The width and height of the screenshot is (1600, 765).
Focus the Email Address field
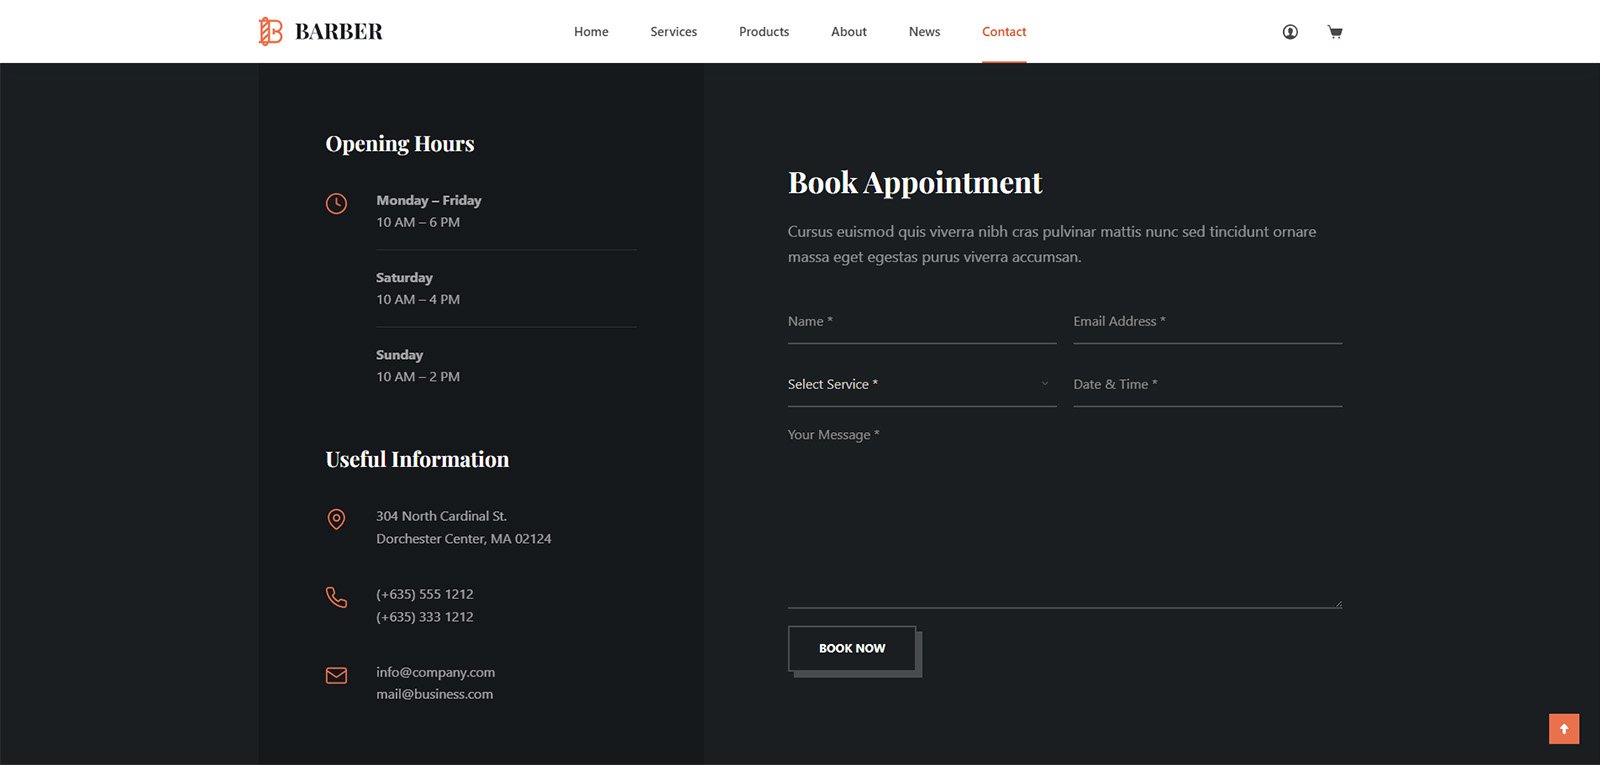tap(1207, 322)
